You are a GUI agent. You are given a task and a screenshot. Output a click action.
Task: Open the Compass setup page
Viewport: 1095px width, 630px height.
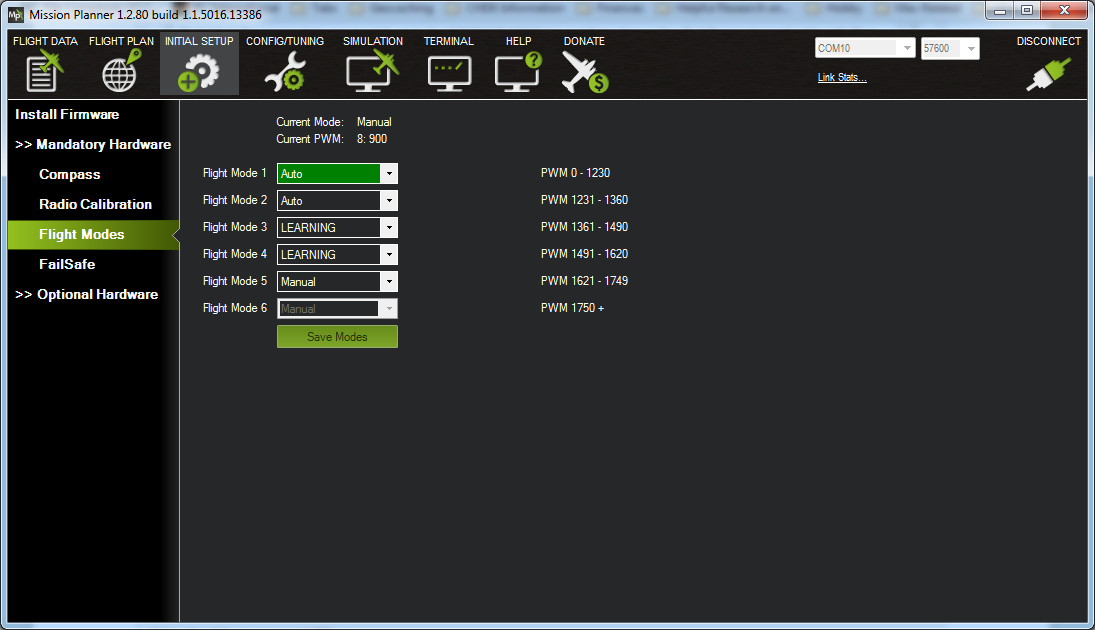[x=70, y=175]
